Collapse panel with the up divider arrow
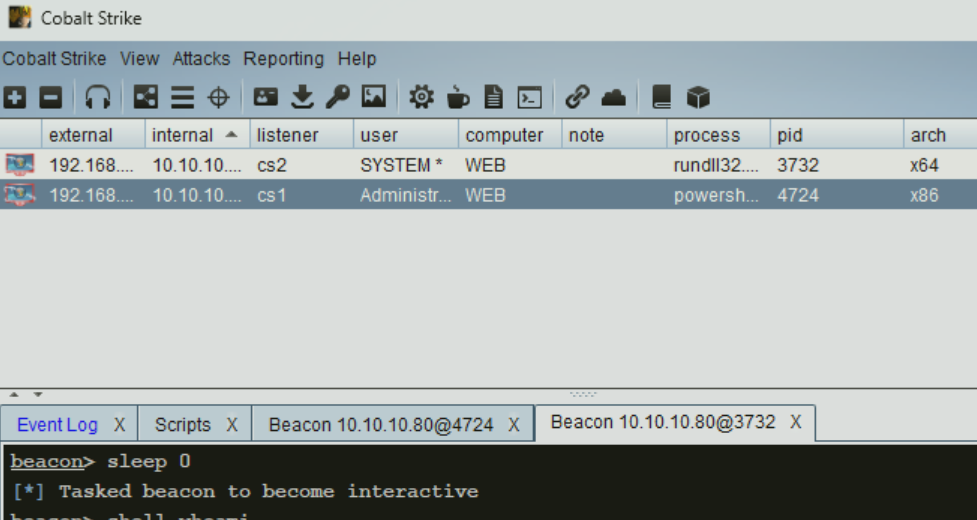Screen dimensions: 977x520 pyautogui.click(x=14, y=395)
